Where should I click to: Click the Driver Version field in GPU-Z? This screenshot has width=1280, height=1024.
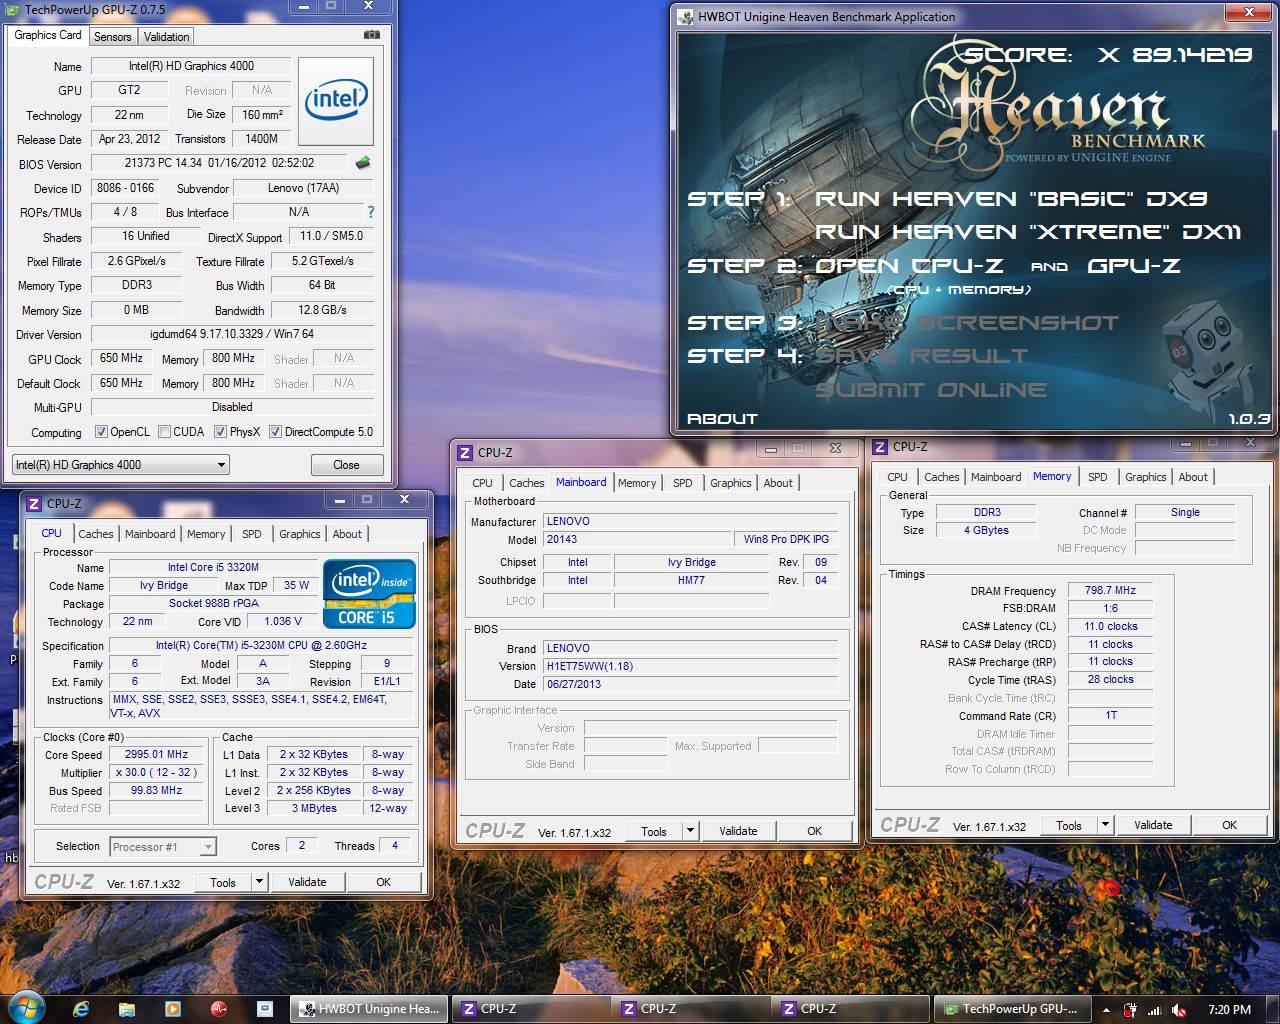(232, 334)
